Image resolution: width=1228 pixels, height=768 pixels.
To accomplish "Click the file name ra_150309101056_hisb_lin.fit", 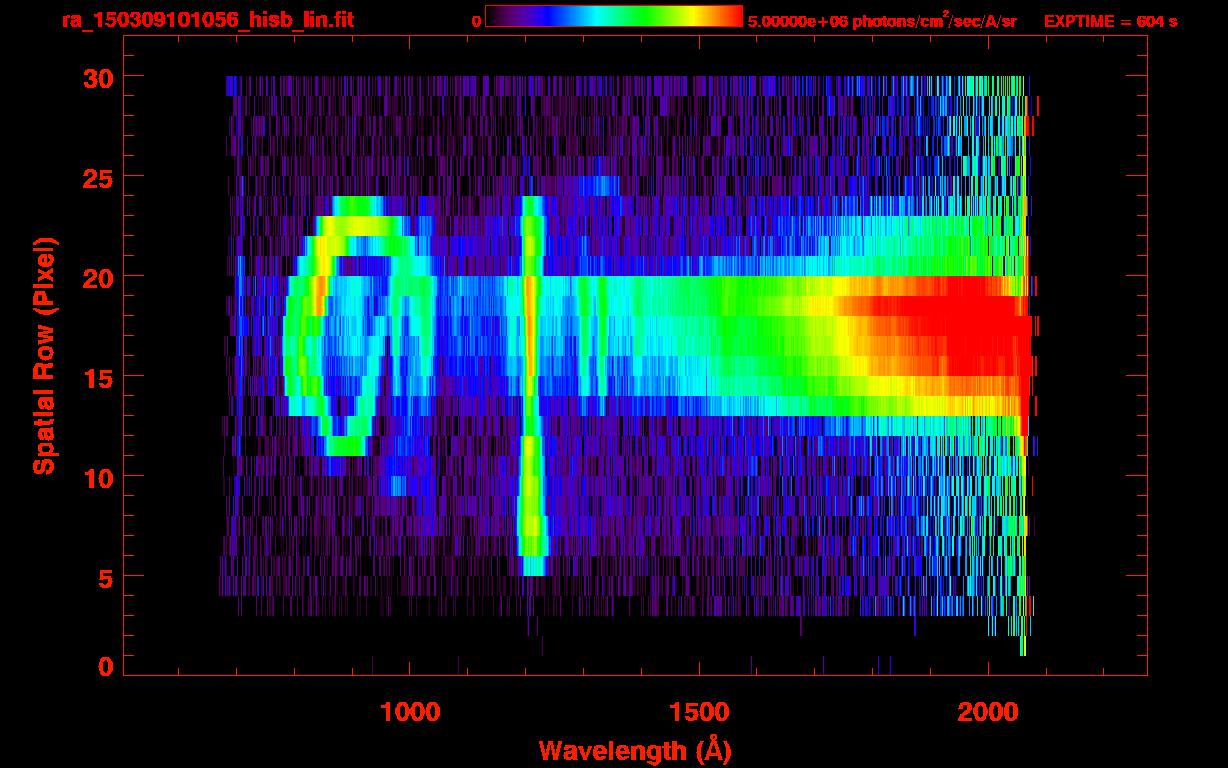I will (207, 20).
